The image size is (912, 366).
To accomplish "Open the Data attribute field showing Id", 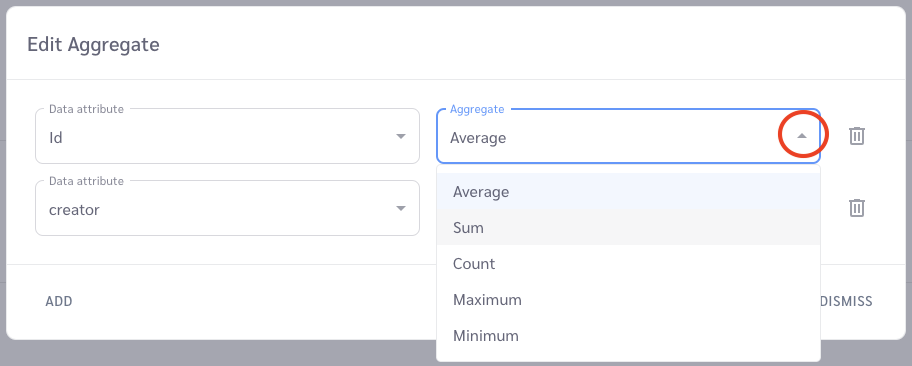I will pos(227,136).
